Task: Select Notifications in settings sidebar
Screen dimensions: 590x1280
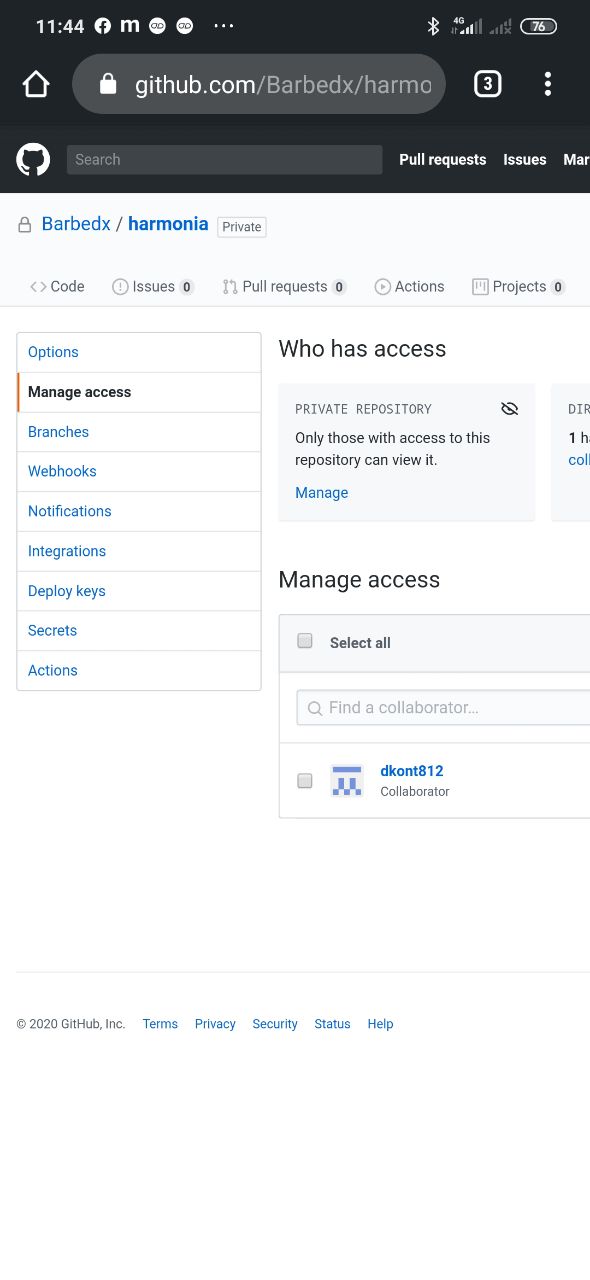Action: coord(139,511)
